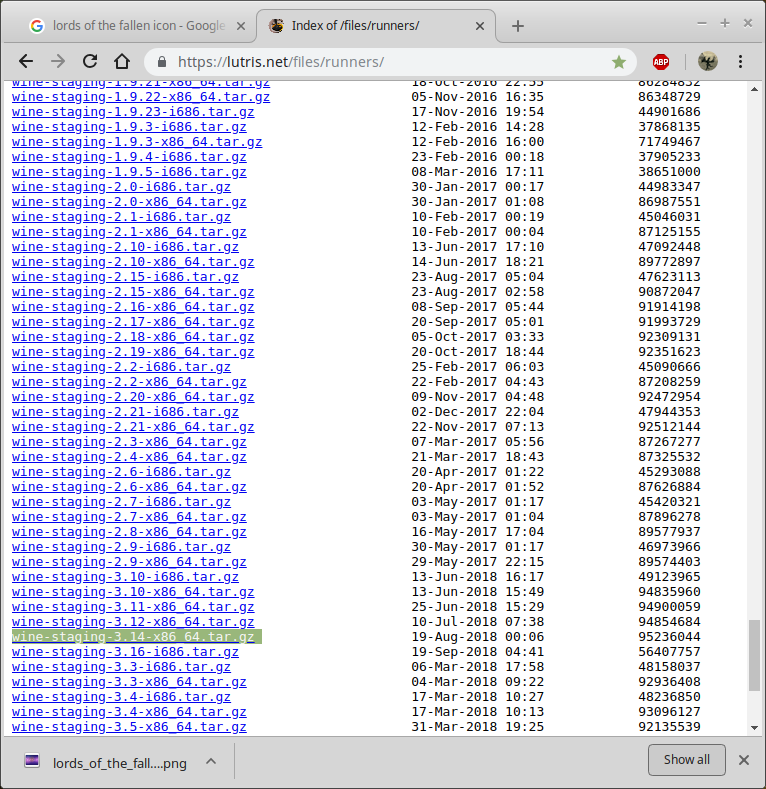
Task: Open wine-staging-2.6-i686.tar.gz link
Action: 121,472
